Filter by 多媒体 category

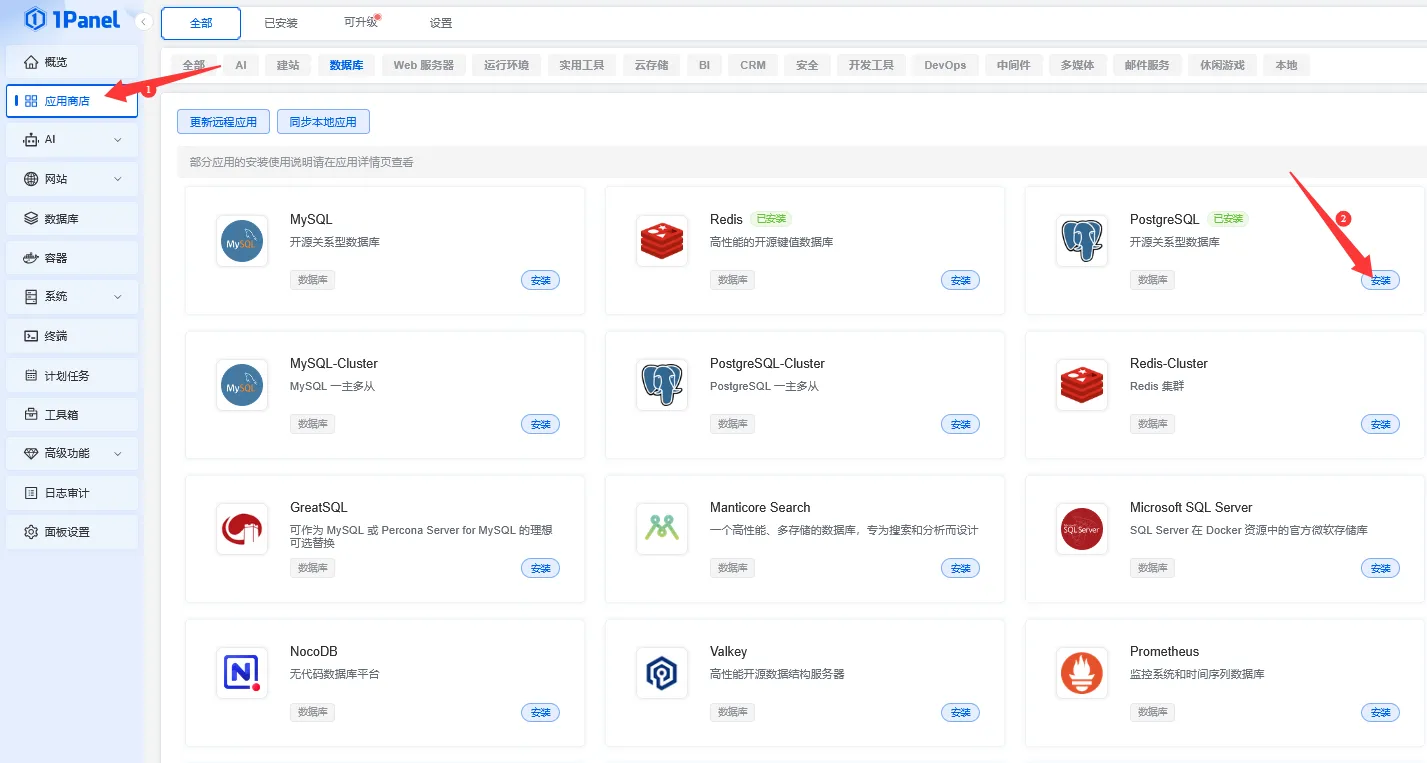(x=1076, y=65)
